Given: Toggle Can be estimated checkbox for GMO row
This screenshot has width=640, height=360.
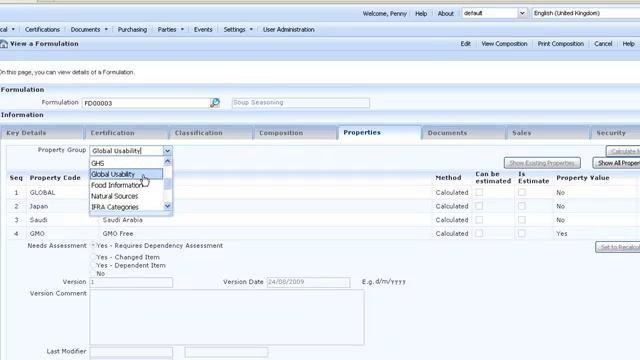Looking at the screenshot, I should [x=479, y=233].
